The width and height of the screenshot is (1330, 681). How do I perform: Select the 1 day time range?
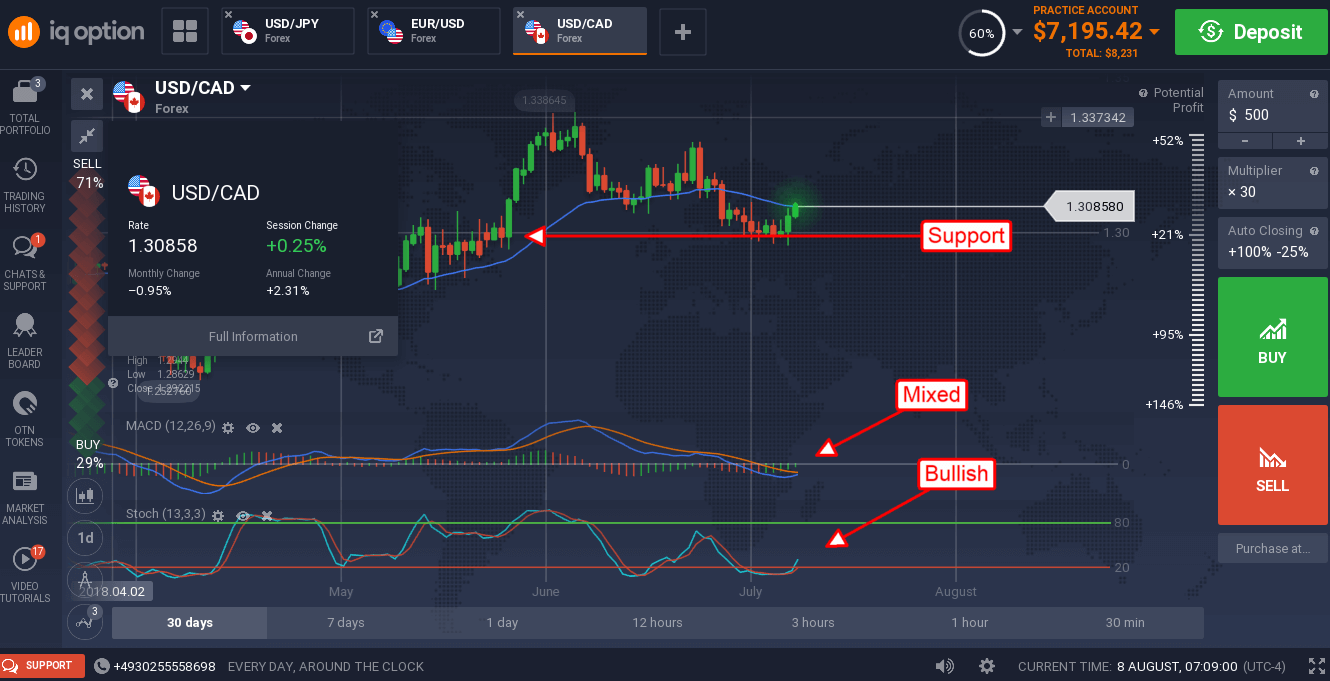502,622
